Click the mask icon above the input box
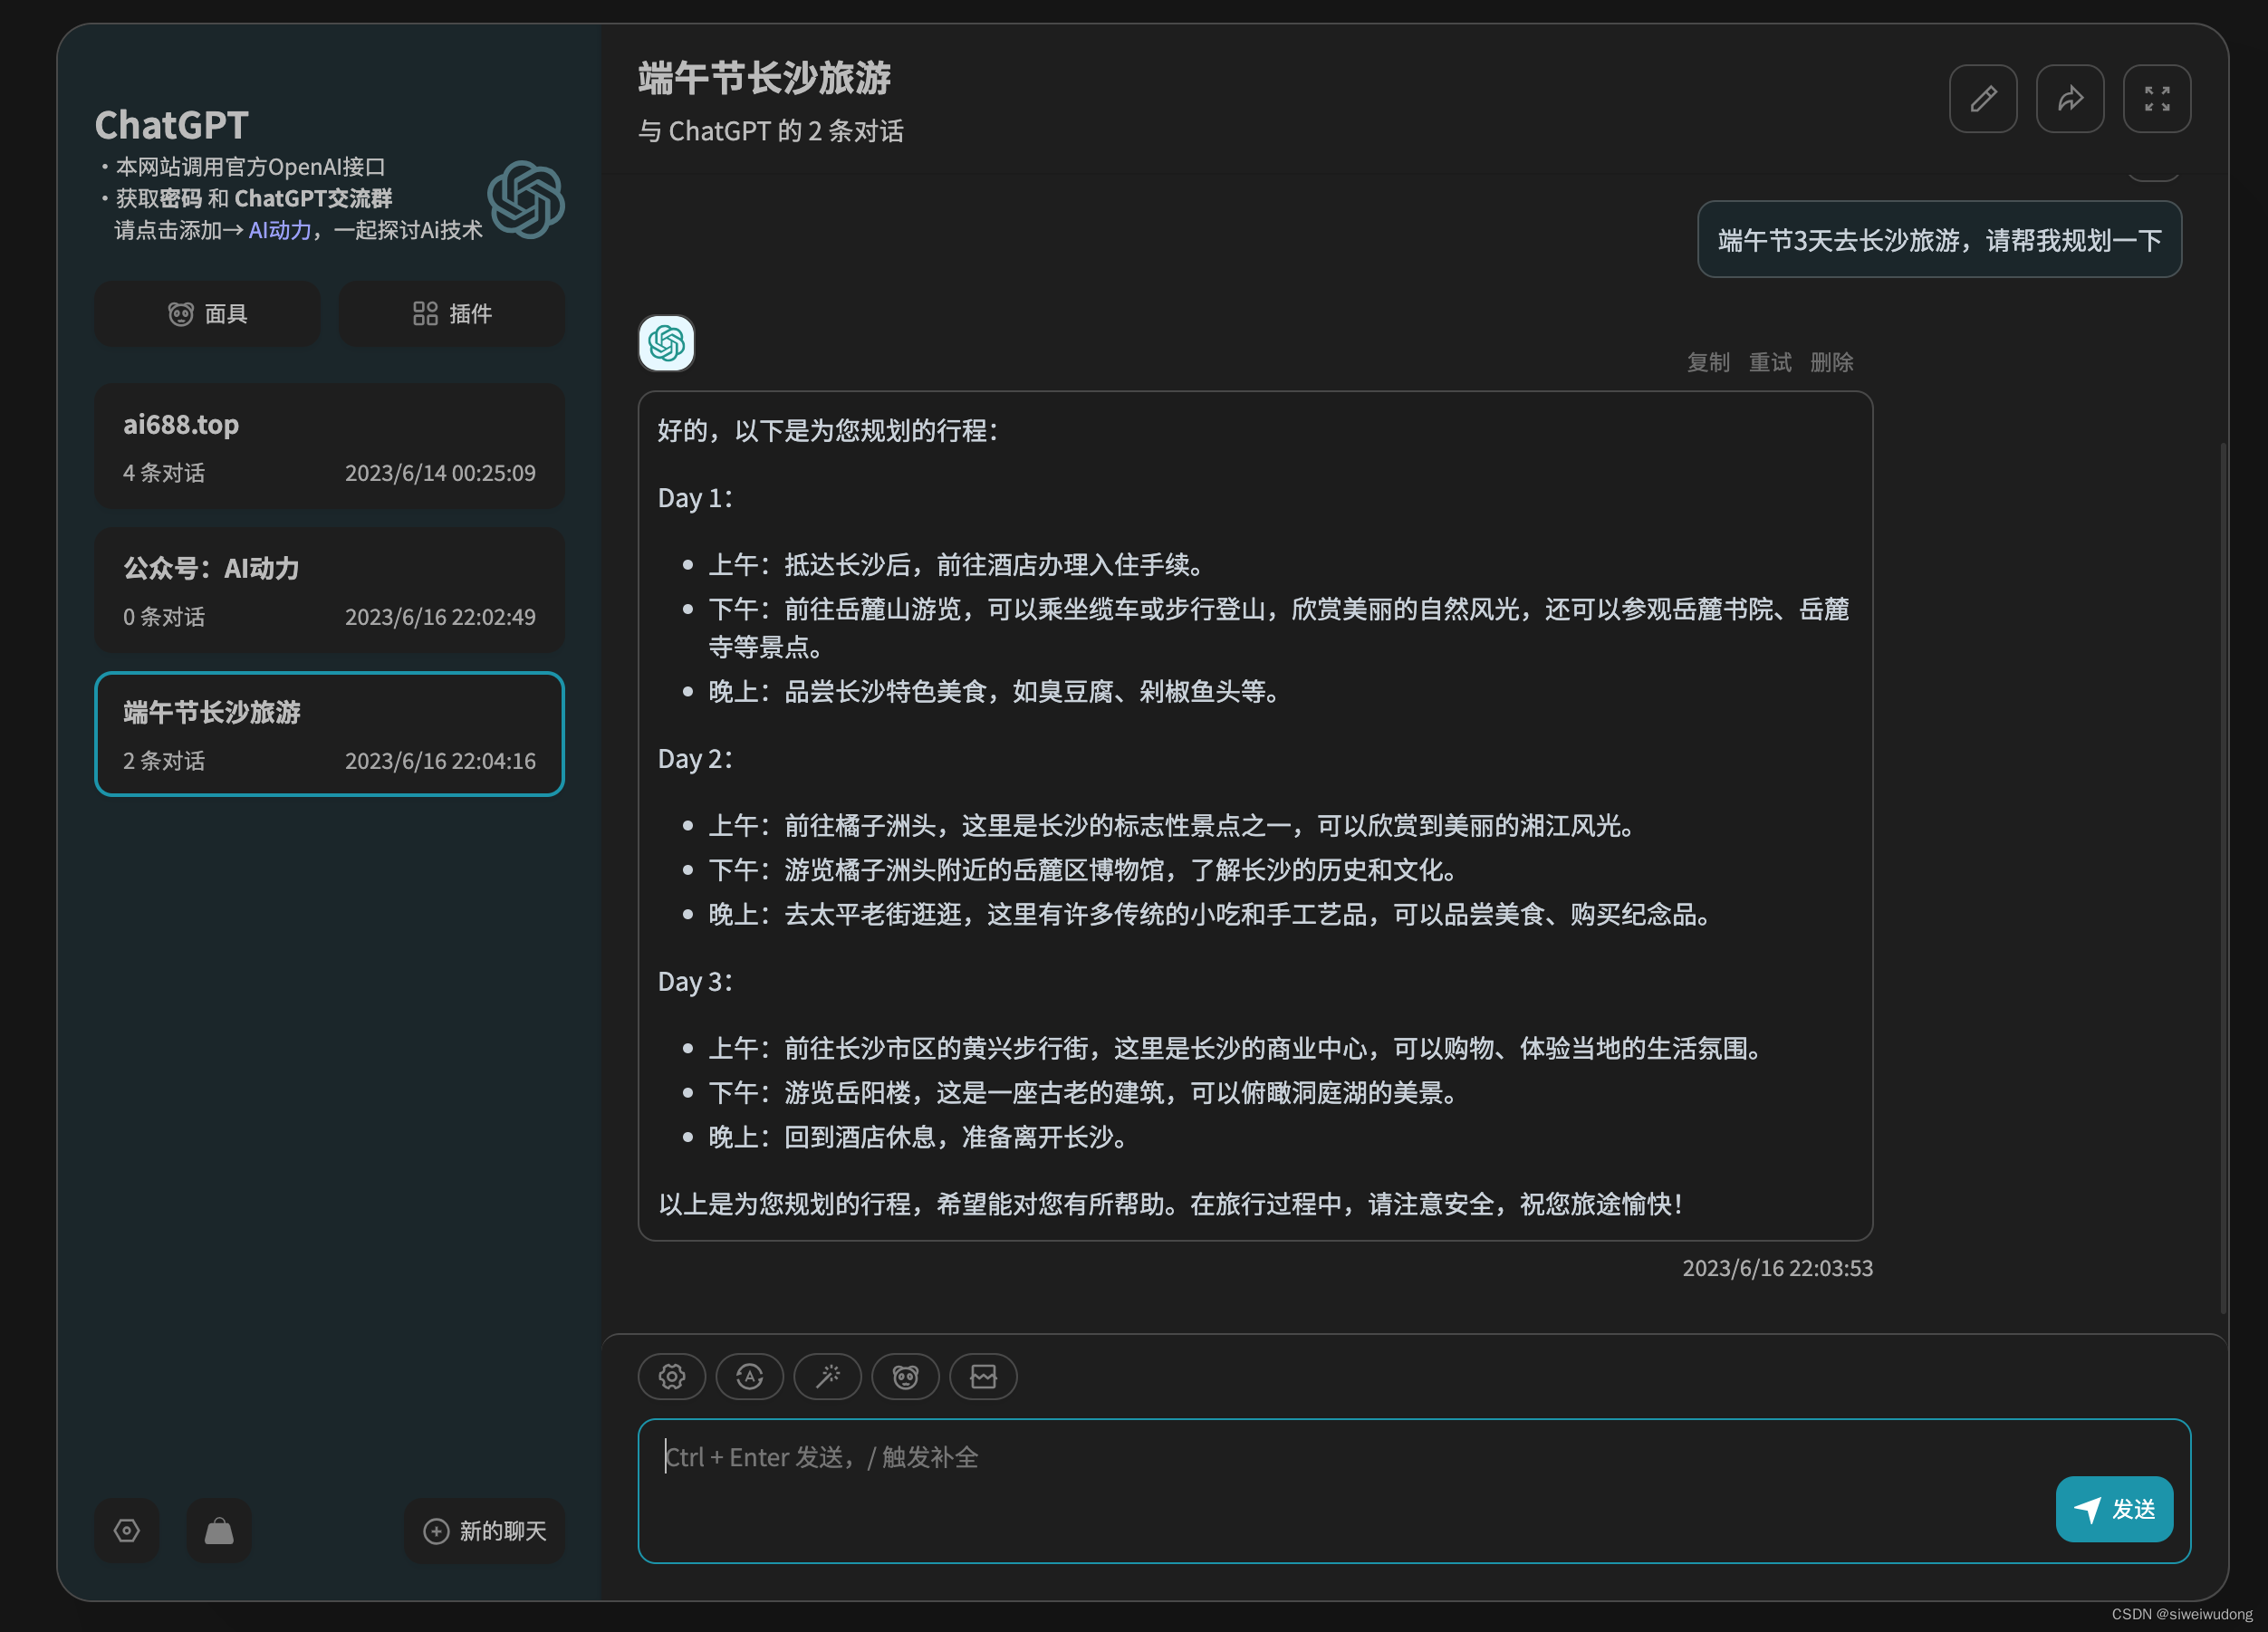Image resolution: width=2268 pixels, height=1632 pixels. (x=906, y=1376)
